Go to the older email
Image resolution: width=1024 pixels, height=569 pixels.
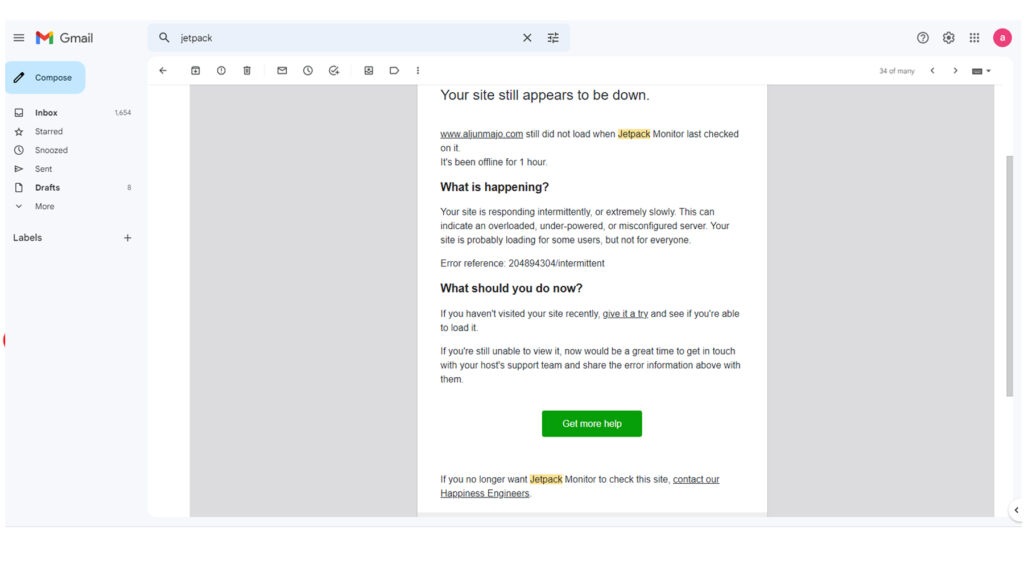click(955, 71)
